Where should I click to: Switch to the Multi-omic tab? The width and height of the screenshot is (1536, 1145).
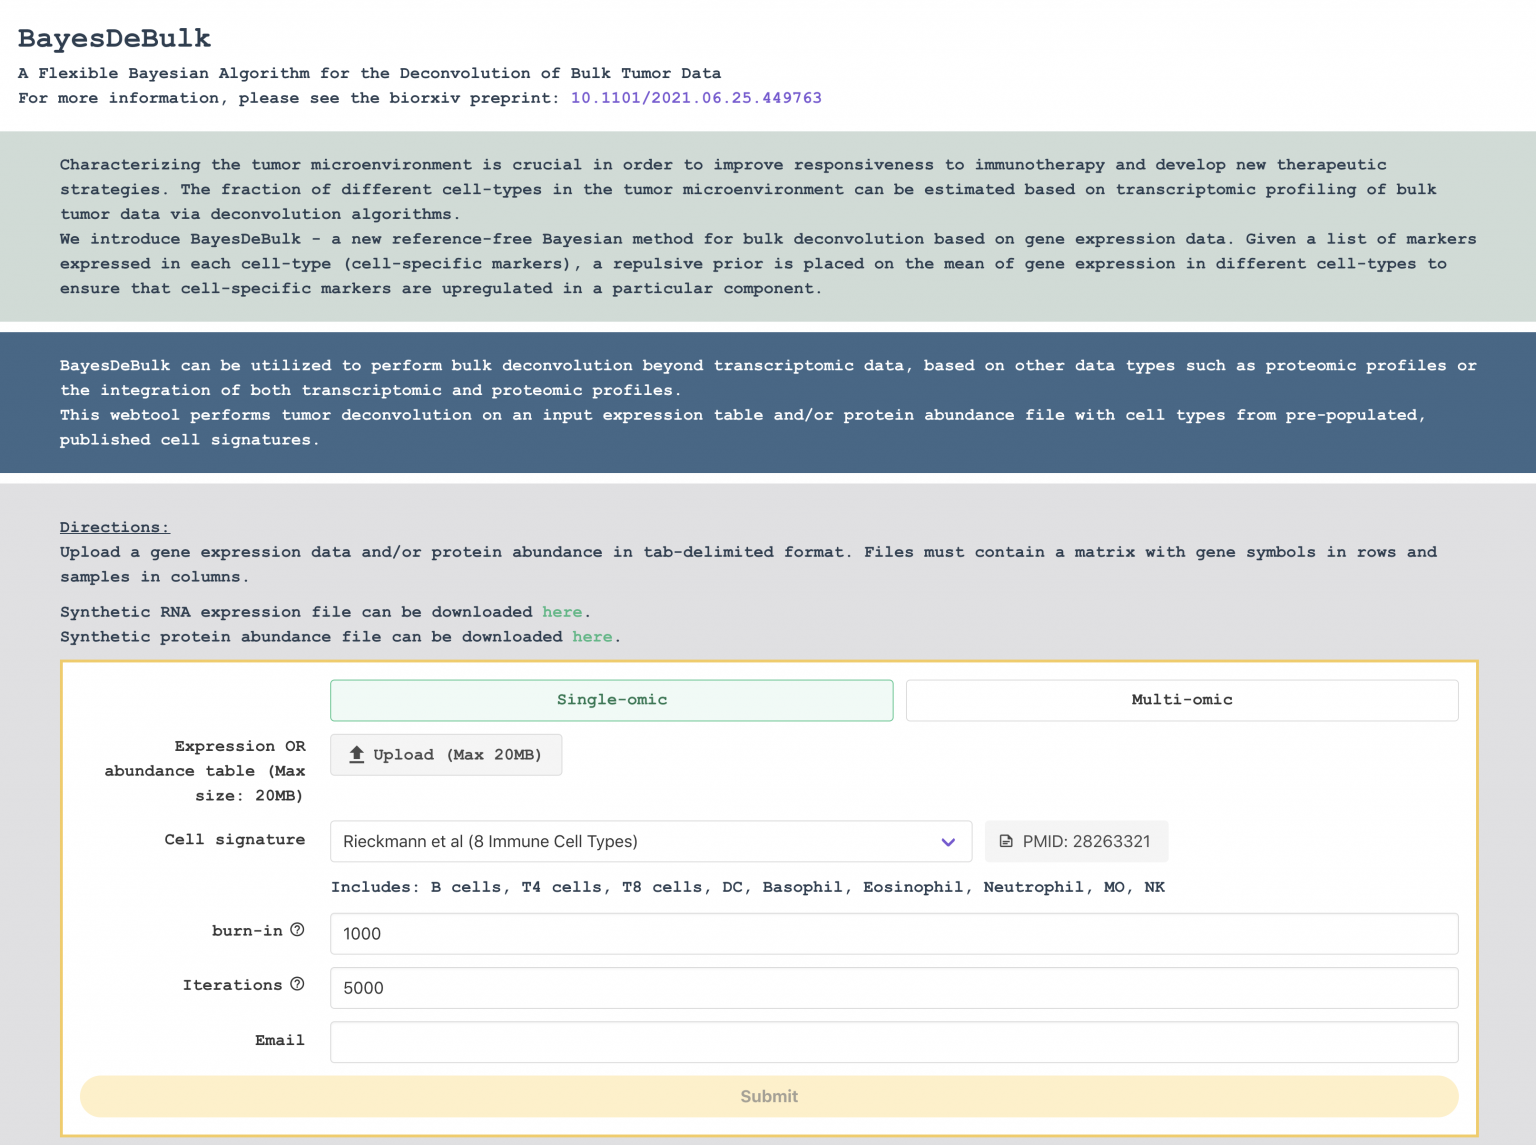pyautogui.click(x=1181, y=700)
